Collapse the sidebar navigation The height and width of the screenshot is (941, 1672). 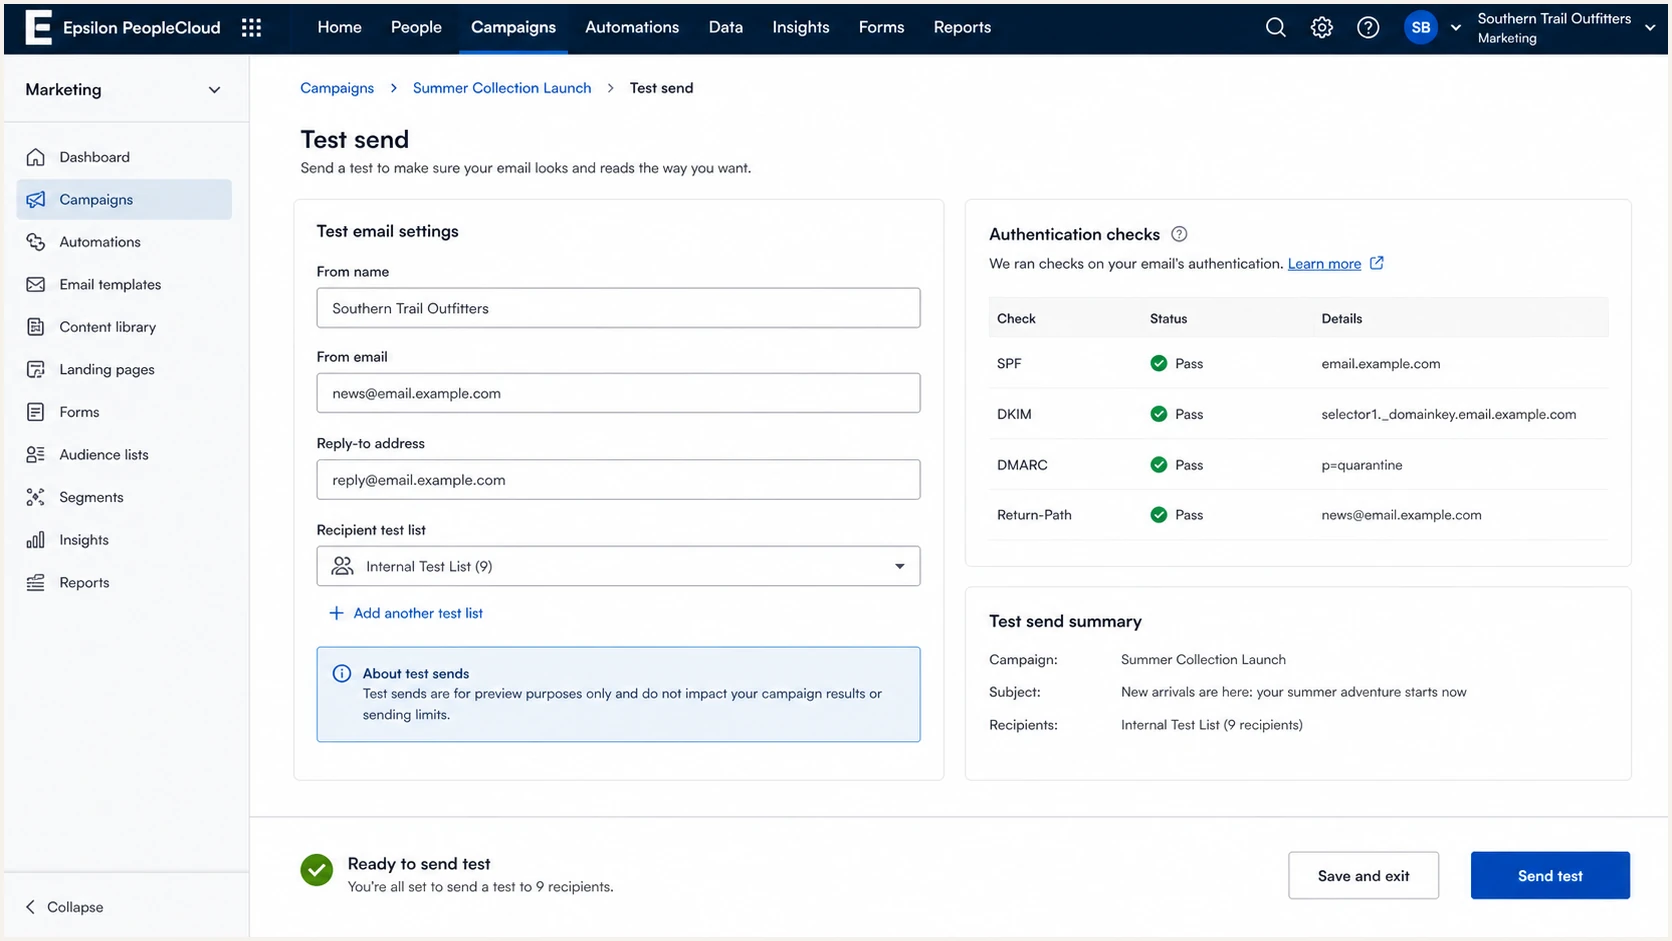64,907
